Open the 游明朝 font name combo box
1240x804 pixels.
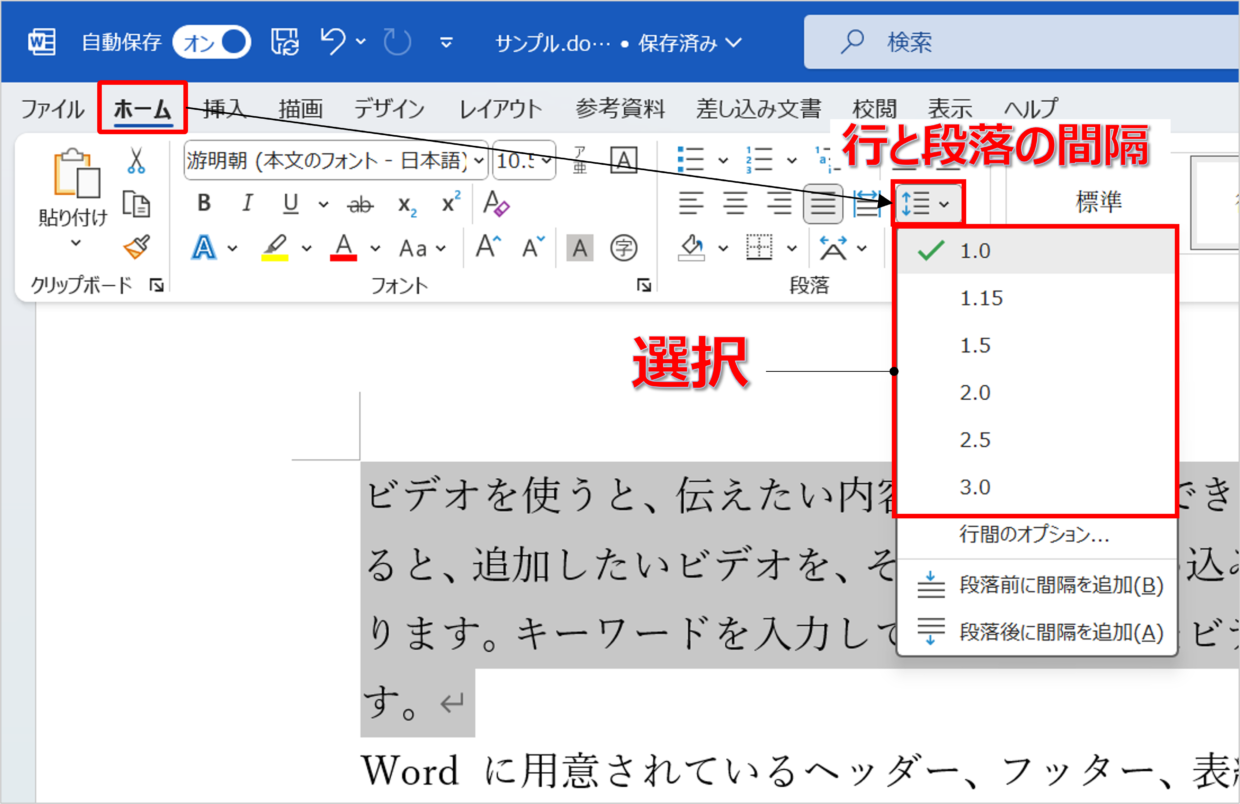pos(336,160)
